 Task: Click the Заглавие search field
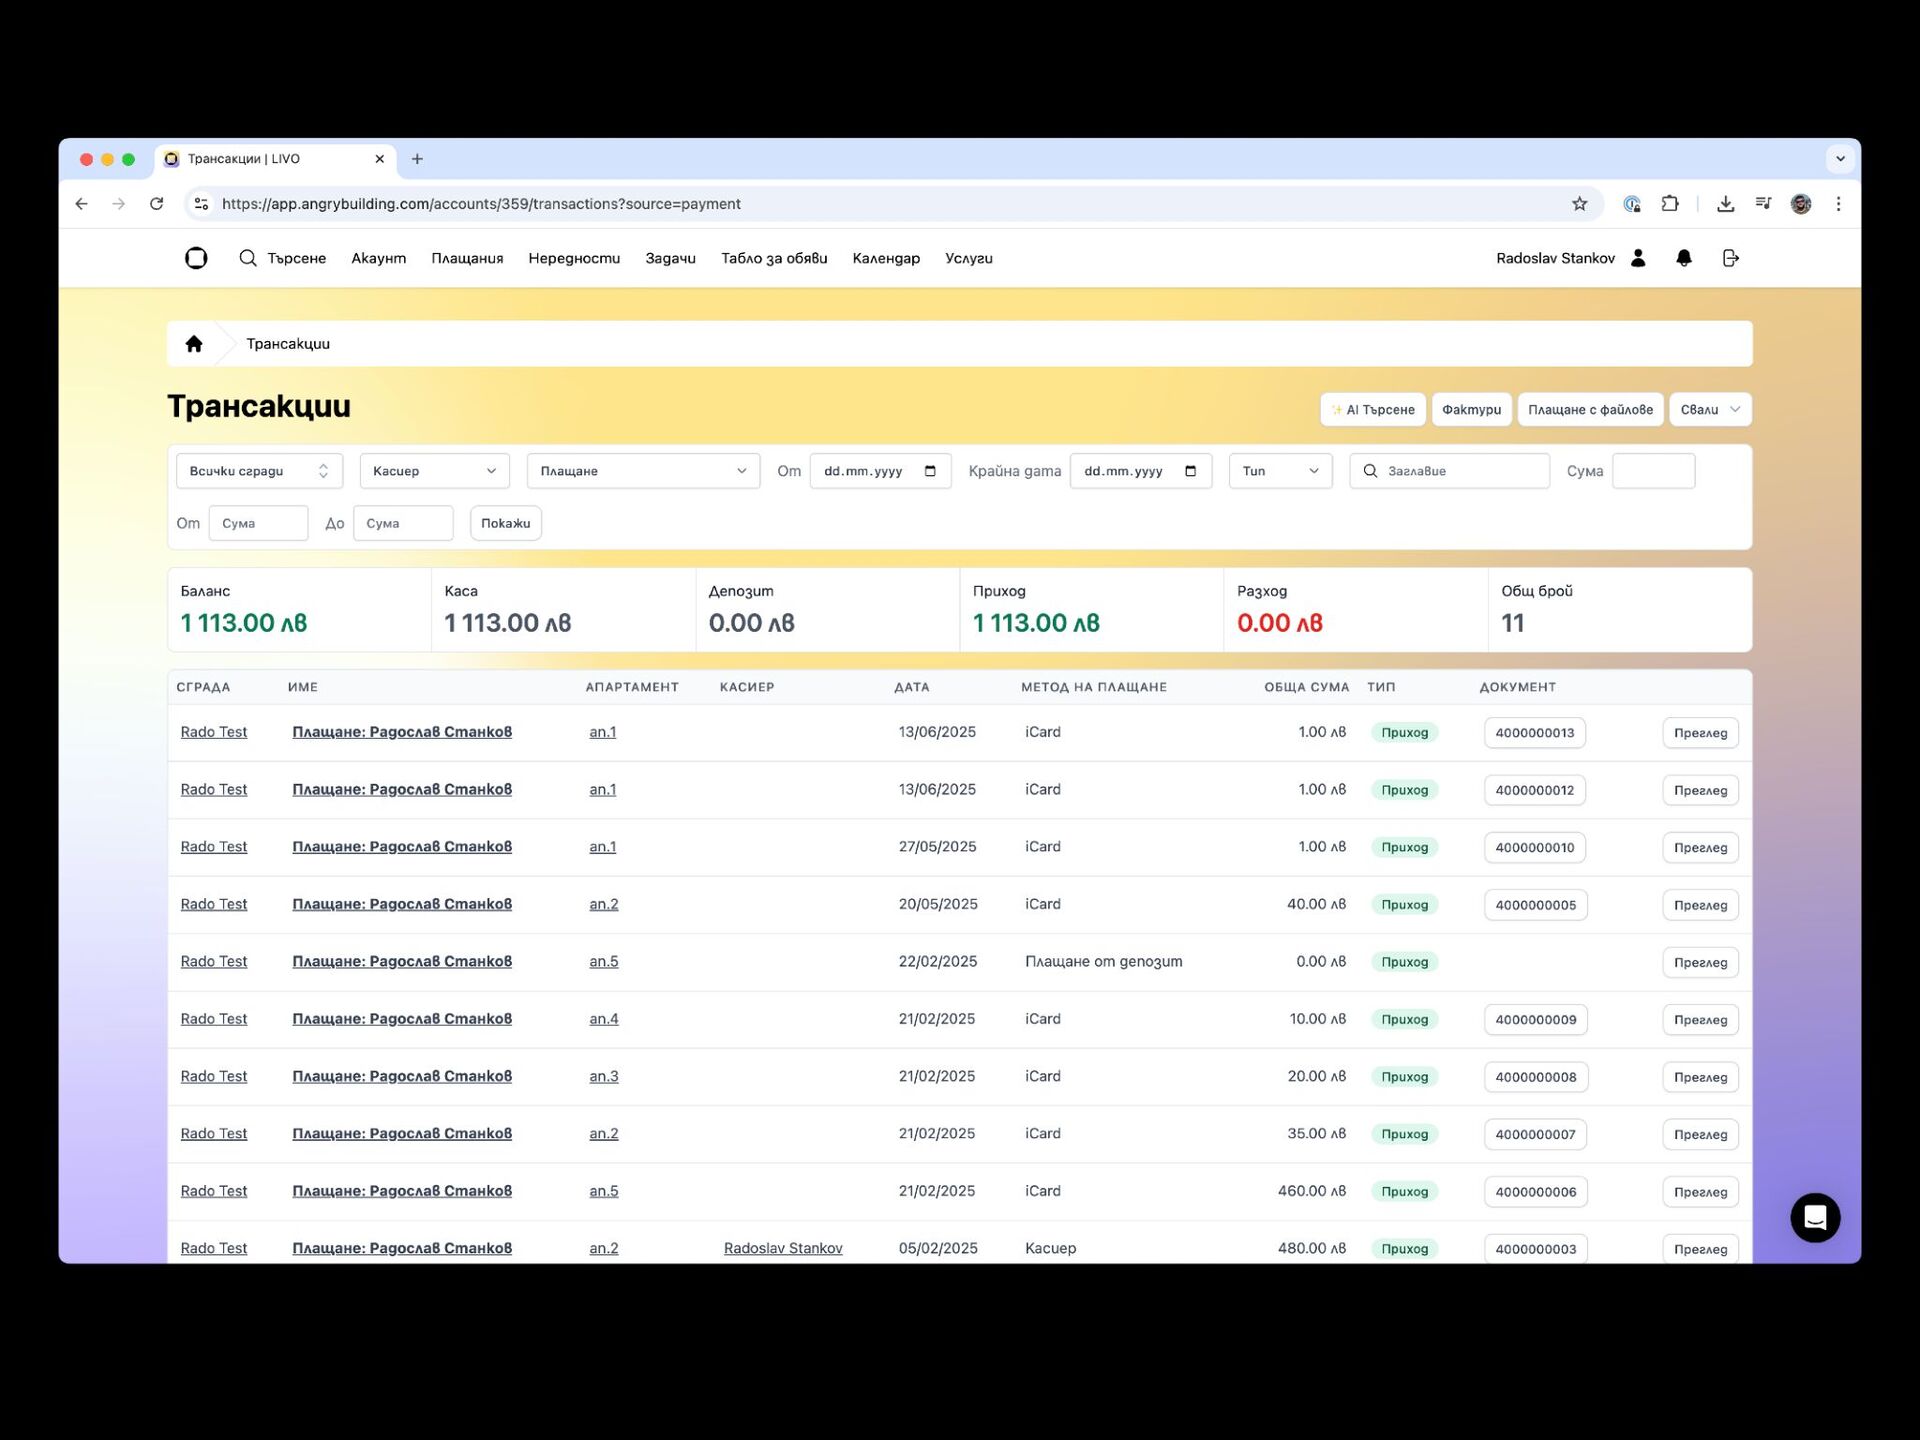point(1450,471)
